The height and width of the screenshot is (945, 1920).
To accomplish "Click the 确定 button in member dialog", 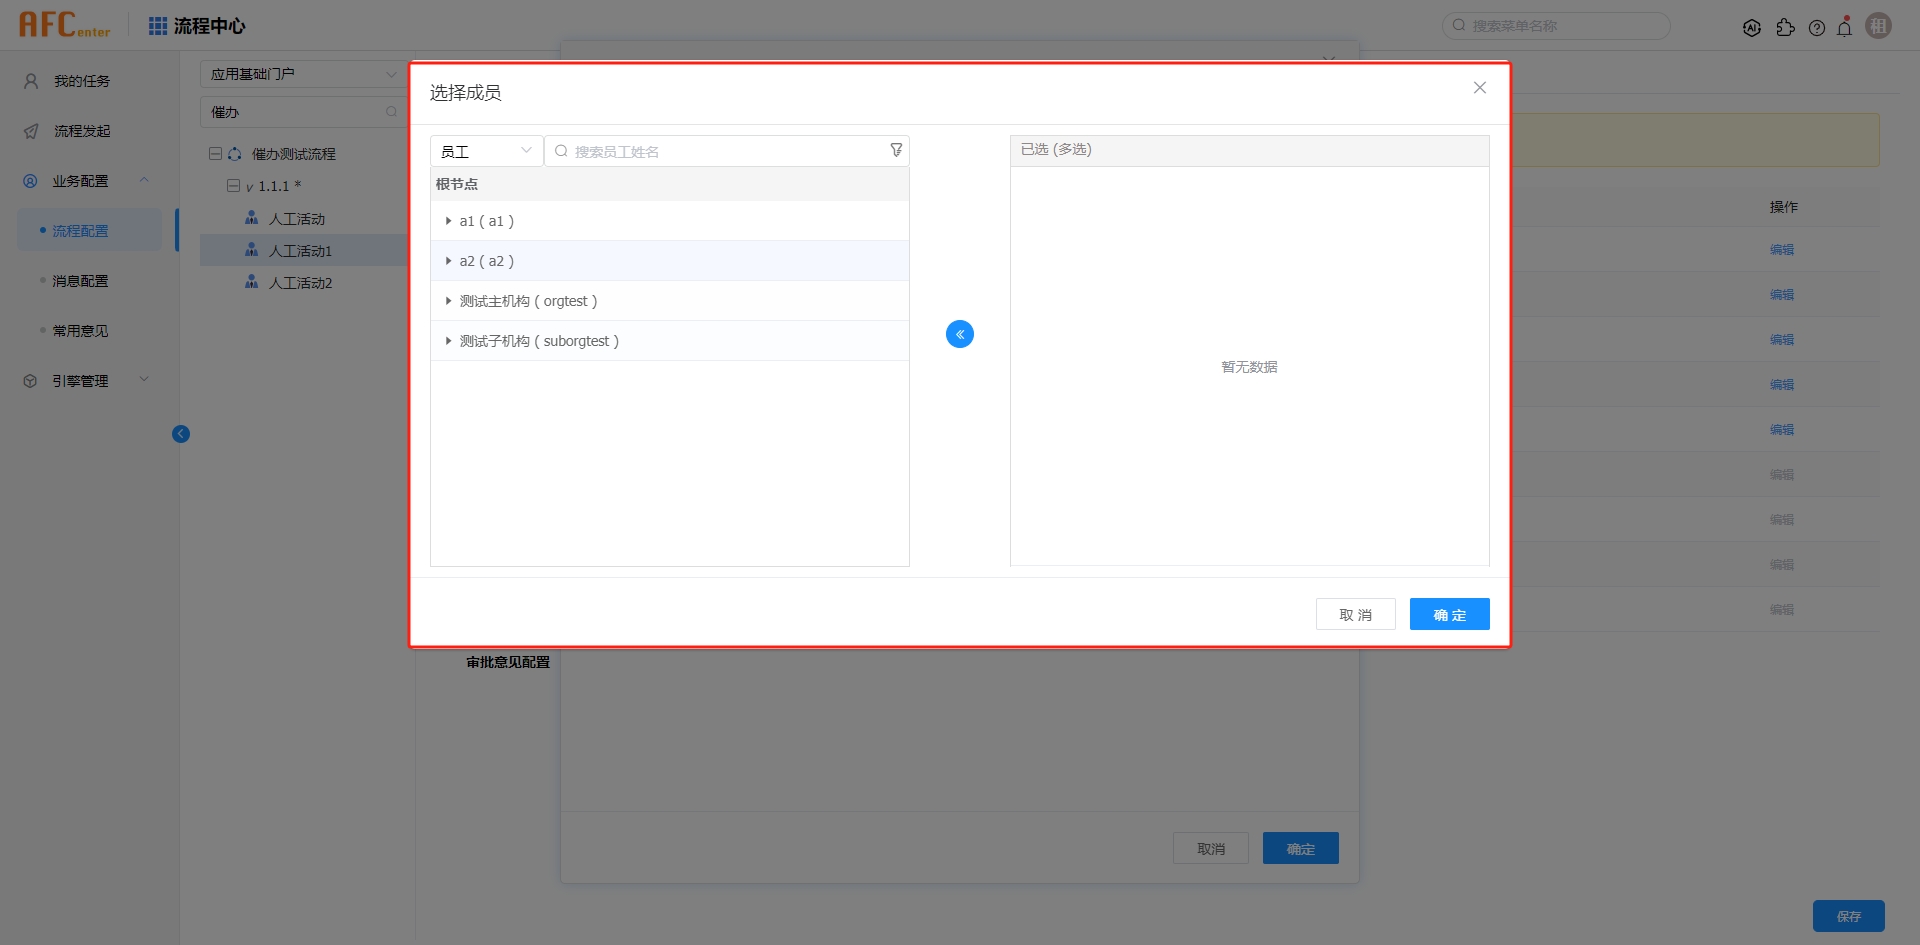I will point(1449,614).
